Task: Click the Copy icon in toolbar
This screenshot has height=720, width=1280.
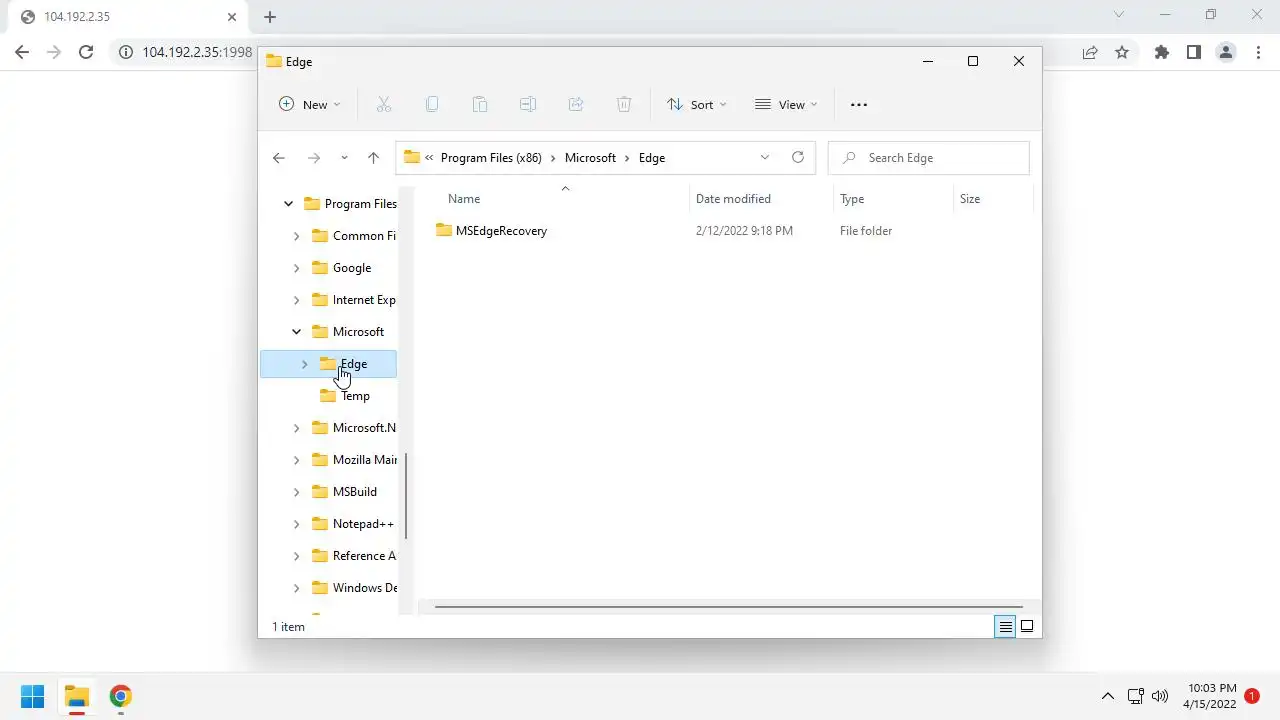Action: (432, 104)
